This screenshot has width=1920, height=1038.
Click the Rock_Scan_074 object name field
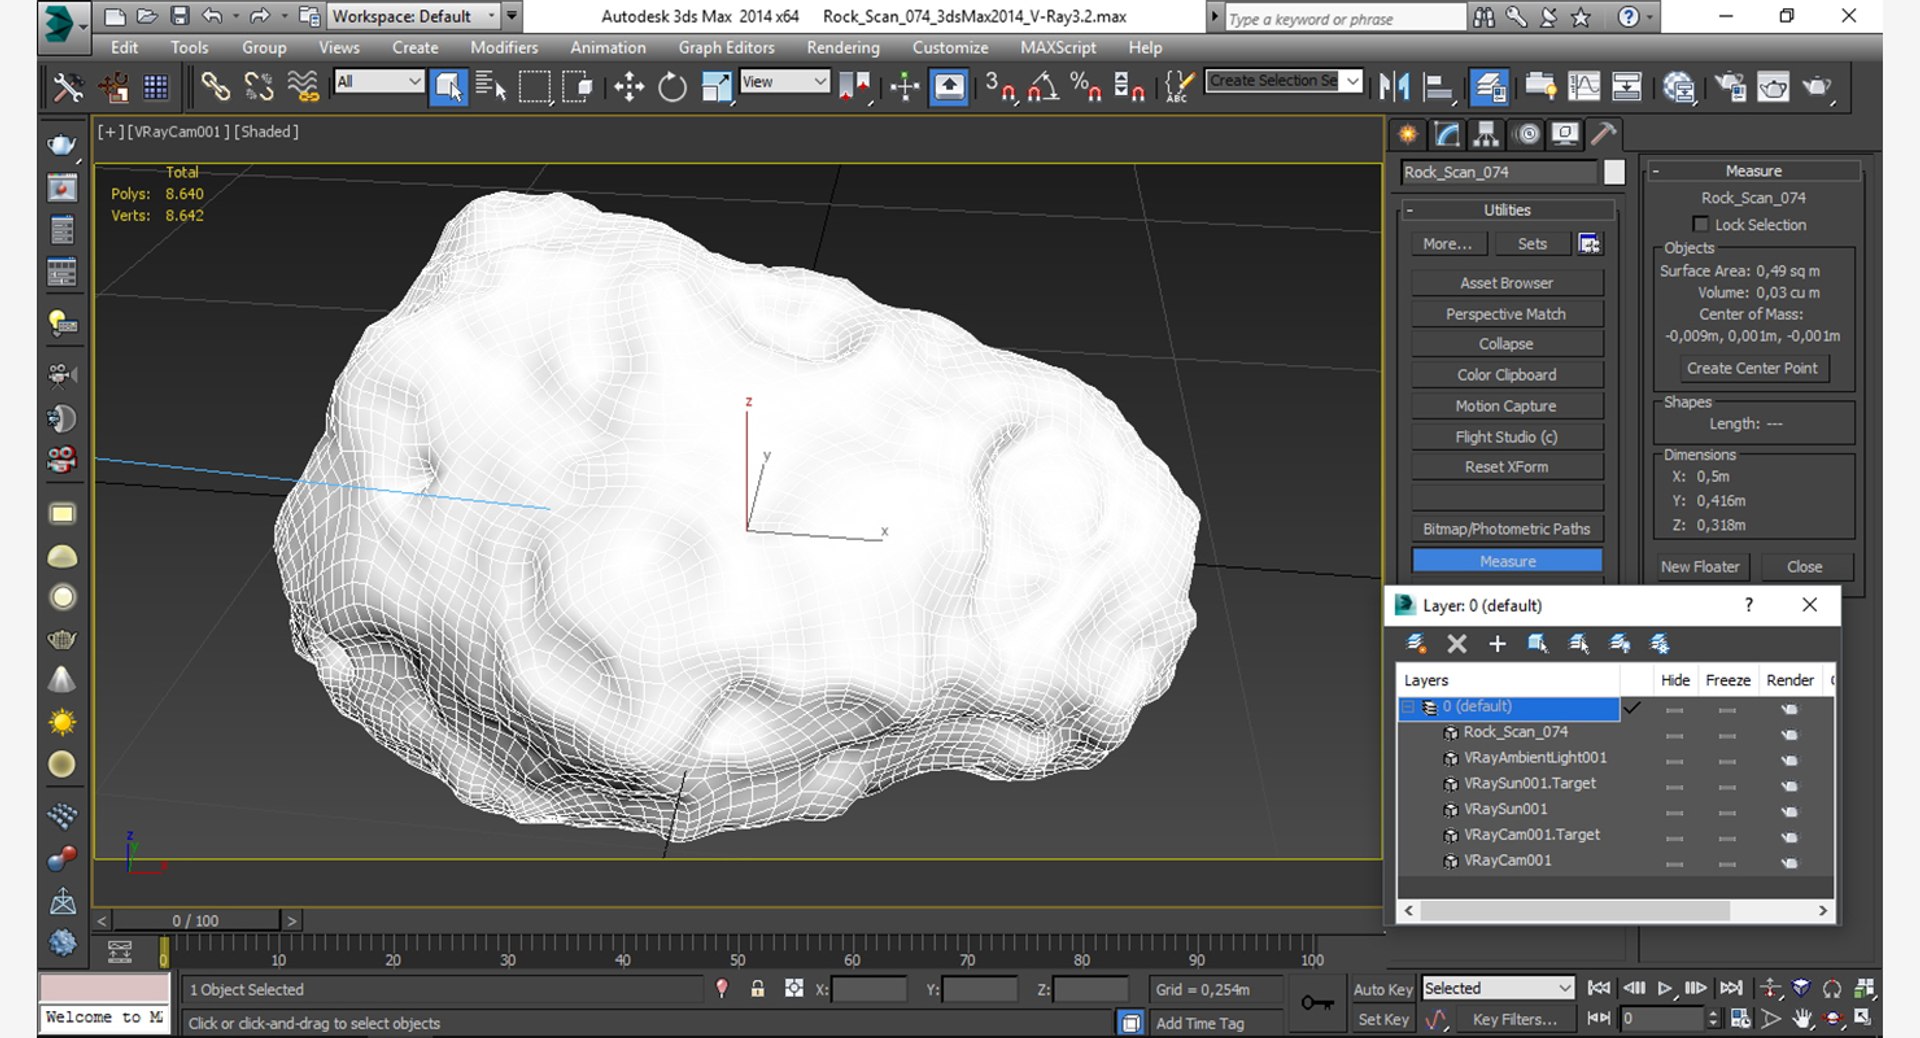coord(1498,173)
